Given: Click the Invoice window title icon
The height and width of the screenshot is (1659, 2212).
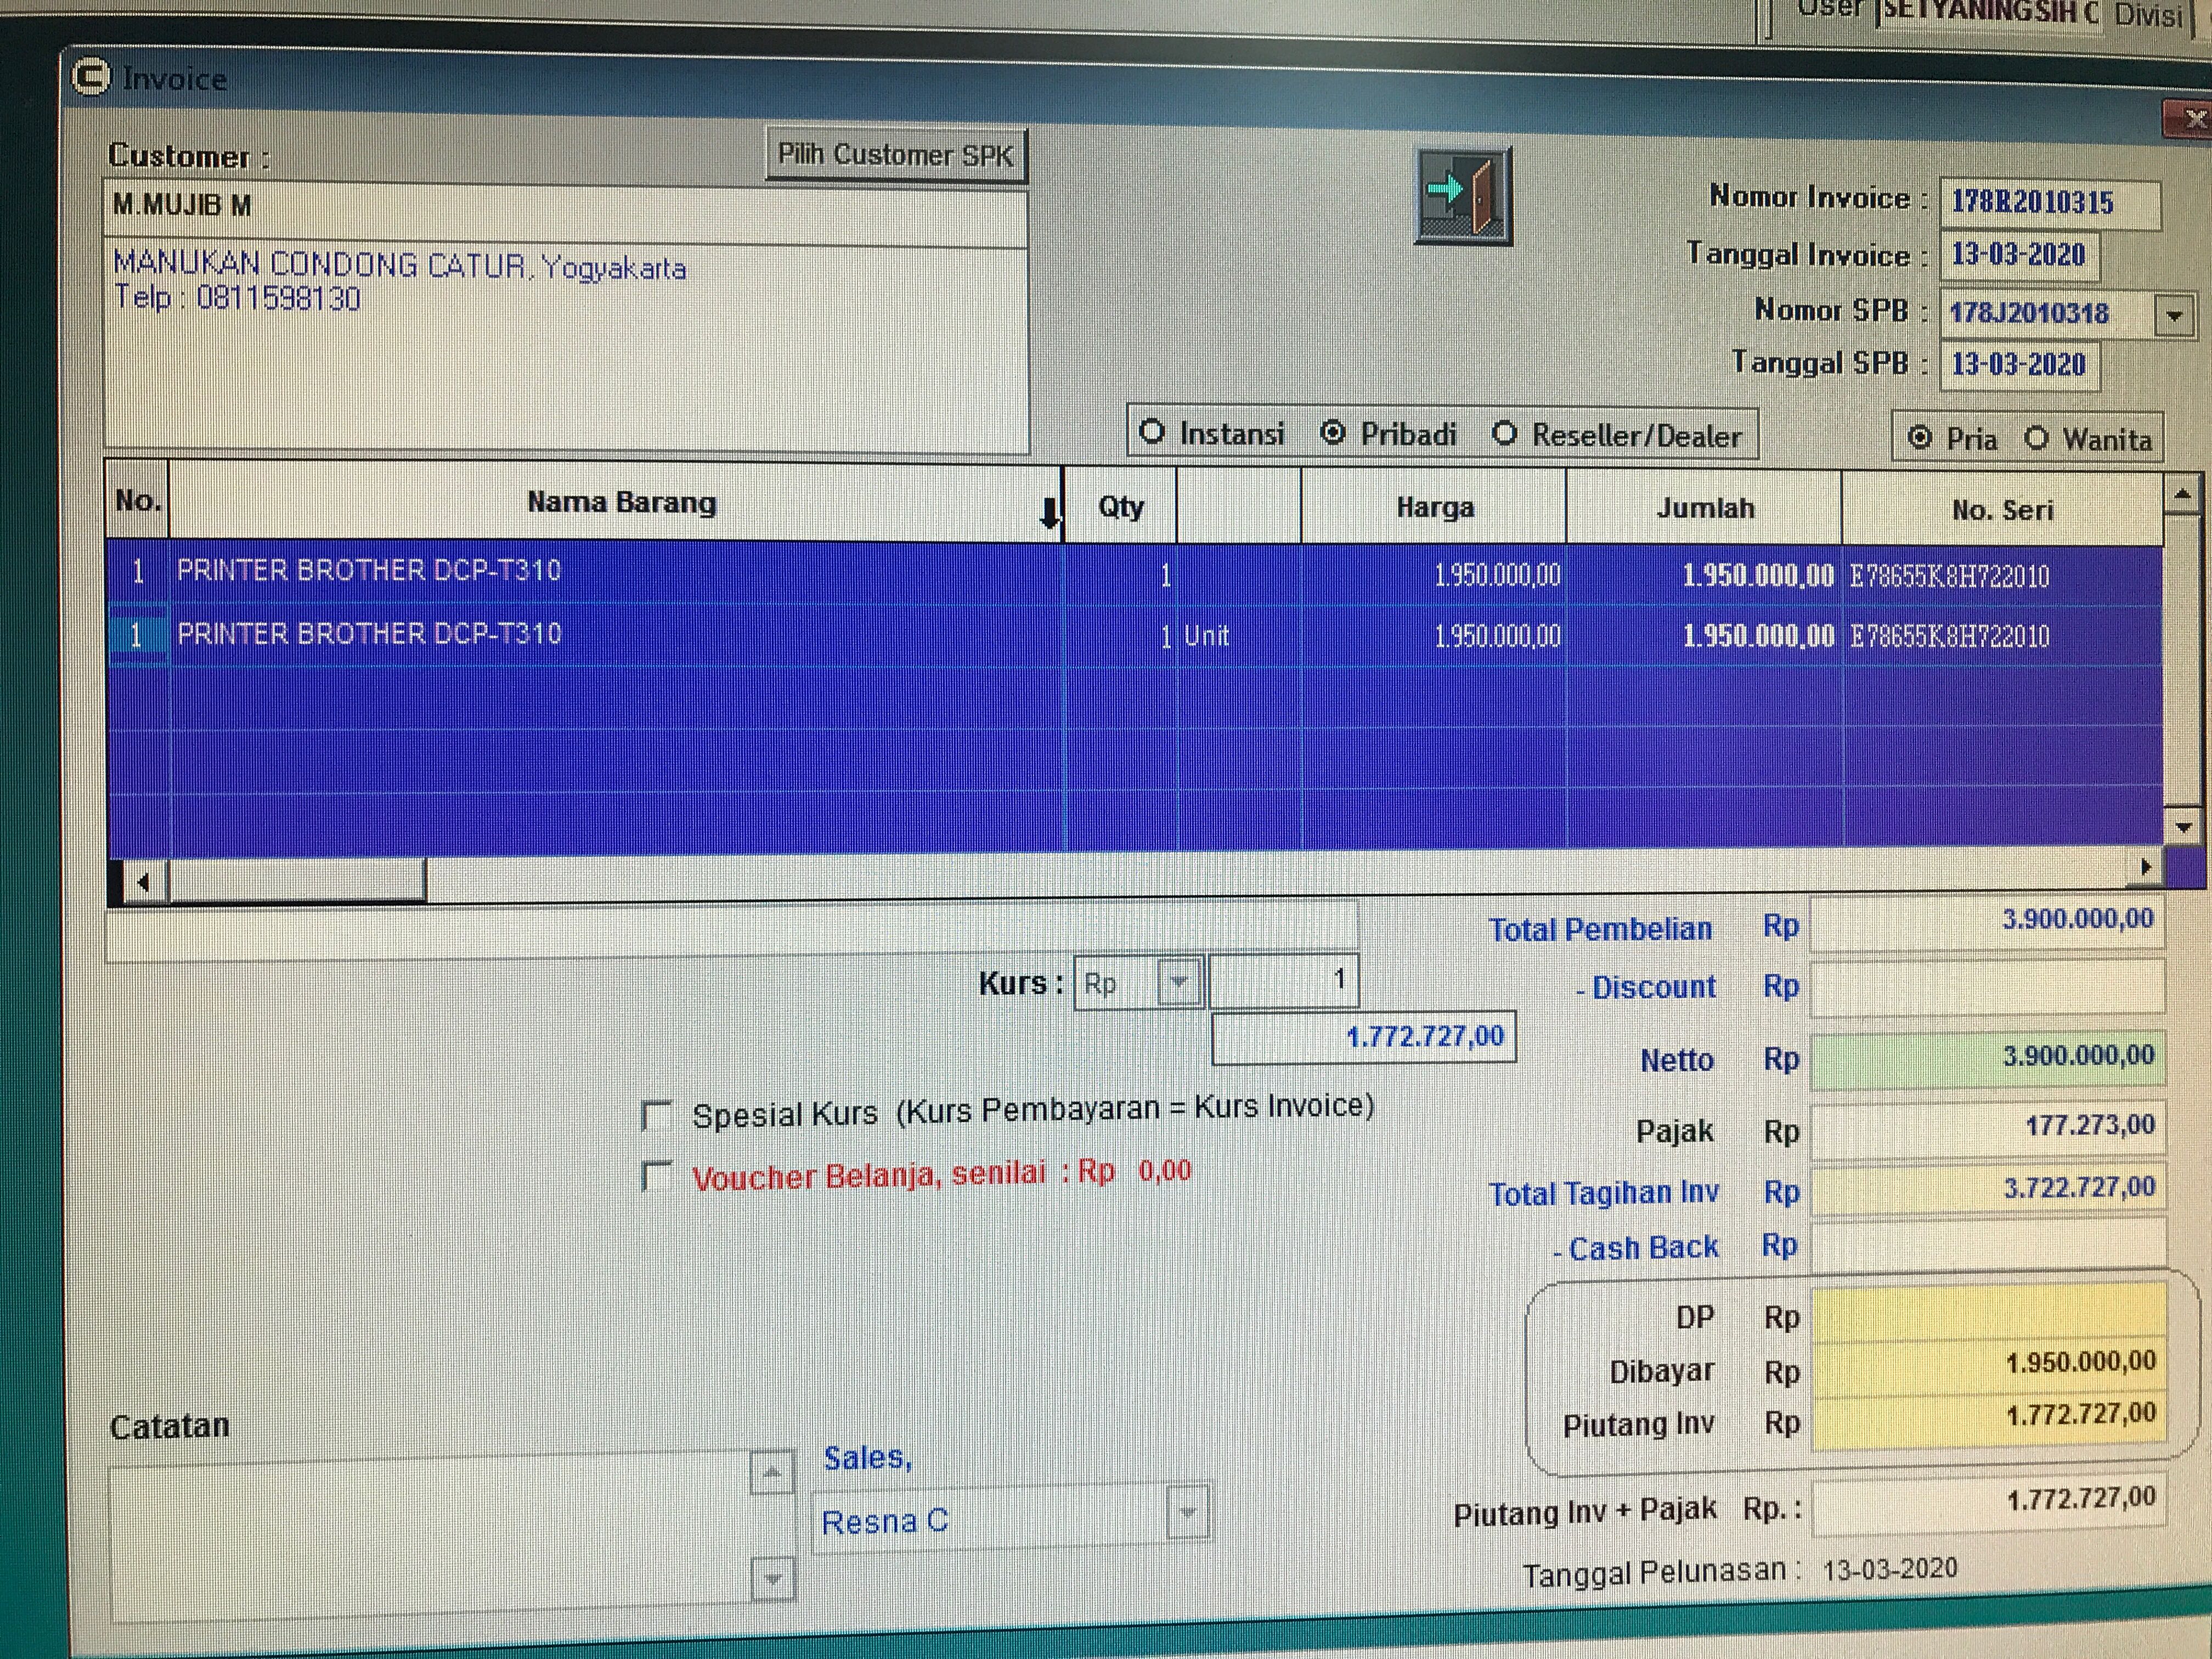Looking at the screenshot, I should (91, 77).
